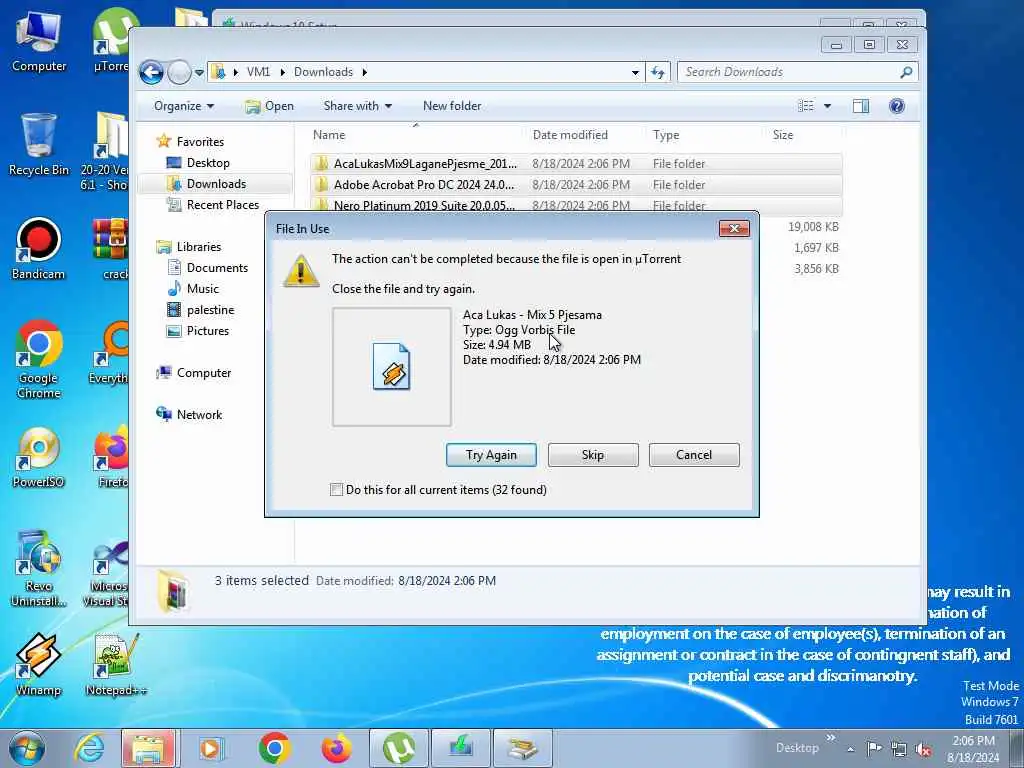This screenshot has width=1024, height=768.
Task: Toggle the preview pane icon
Action: tap(861, 106)
